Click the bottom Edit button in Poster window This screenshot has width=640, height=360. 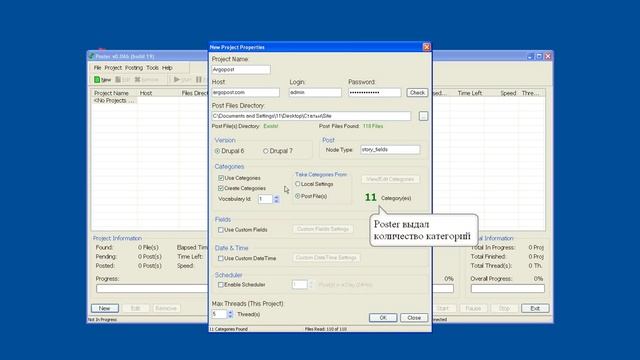click(x=136, y=308)
